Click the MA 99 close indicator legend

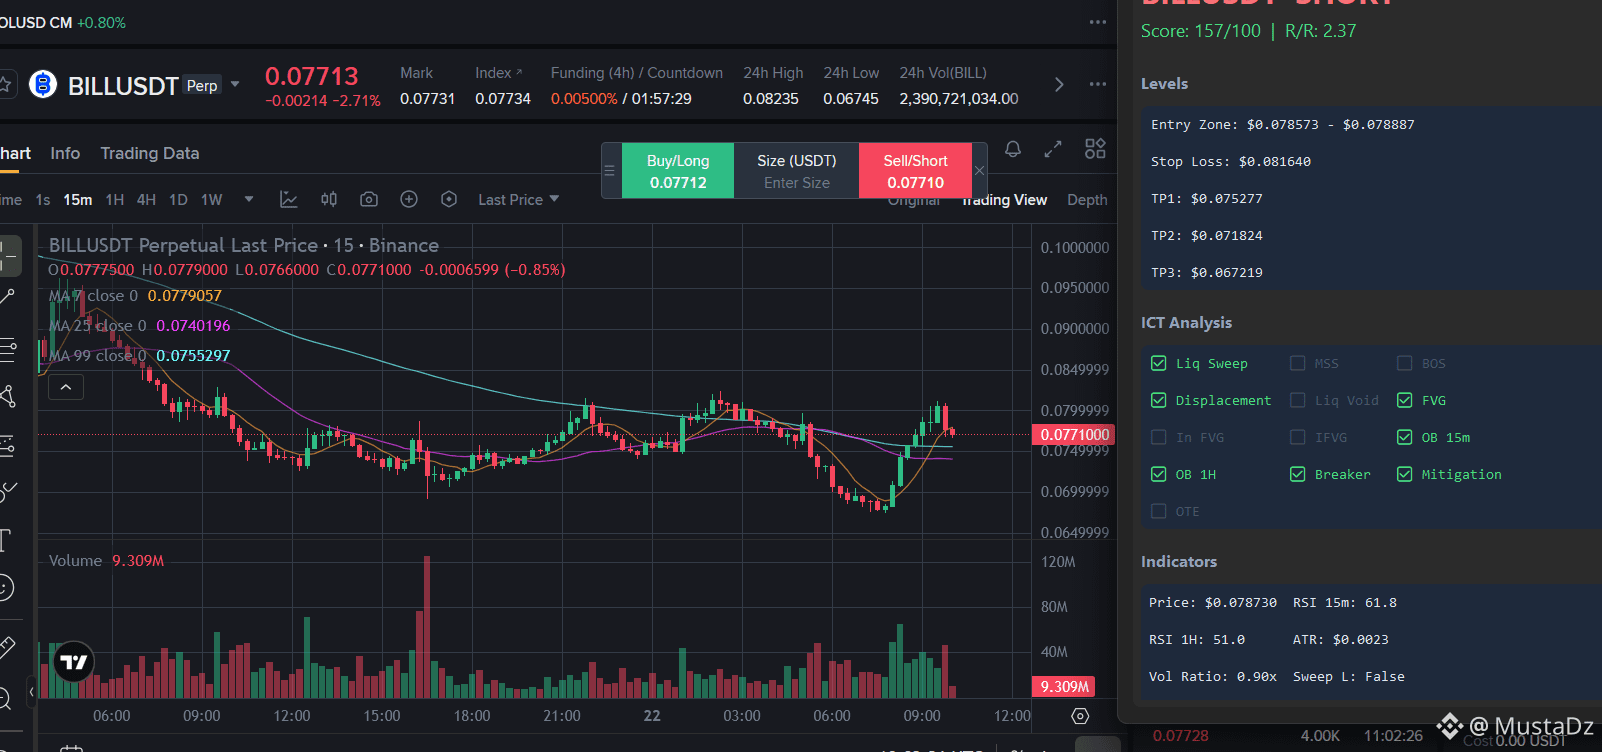pyautogui.click(x=139, y=356)
